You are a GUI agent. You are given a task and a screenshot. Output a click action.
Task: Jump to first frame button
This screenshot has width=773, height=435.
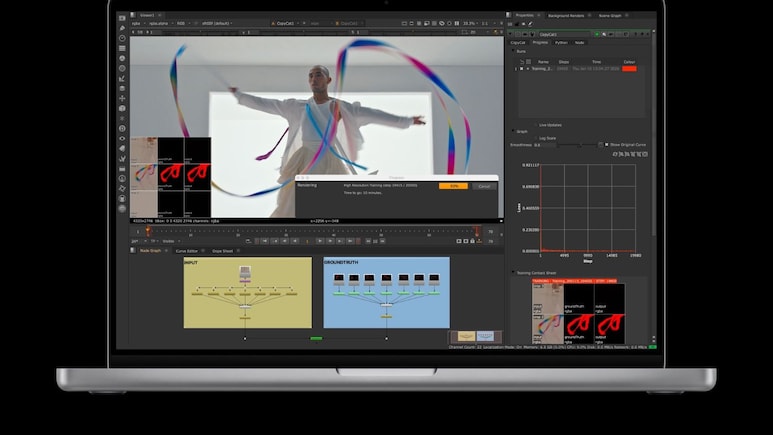click(265, 241)
